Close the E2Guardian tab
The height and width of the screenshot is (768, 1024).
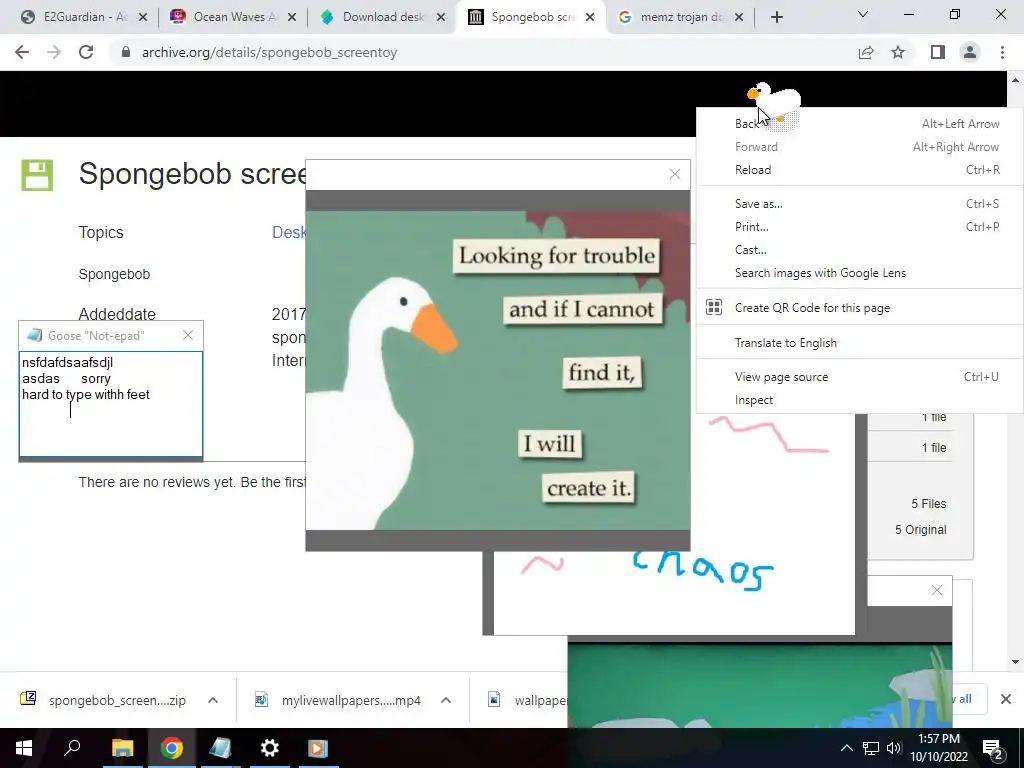(143, 17)
